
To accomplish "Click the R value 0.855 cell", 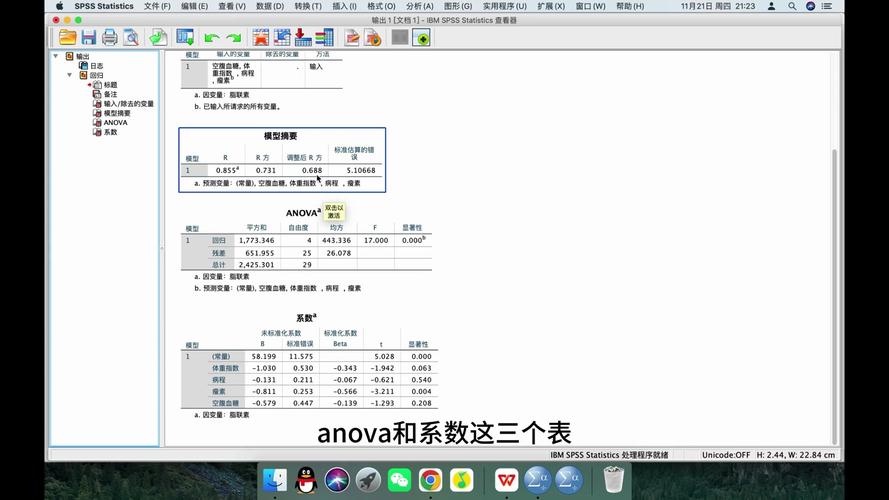I will (227, 170).
